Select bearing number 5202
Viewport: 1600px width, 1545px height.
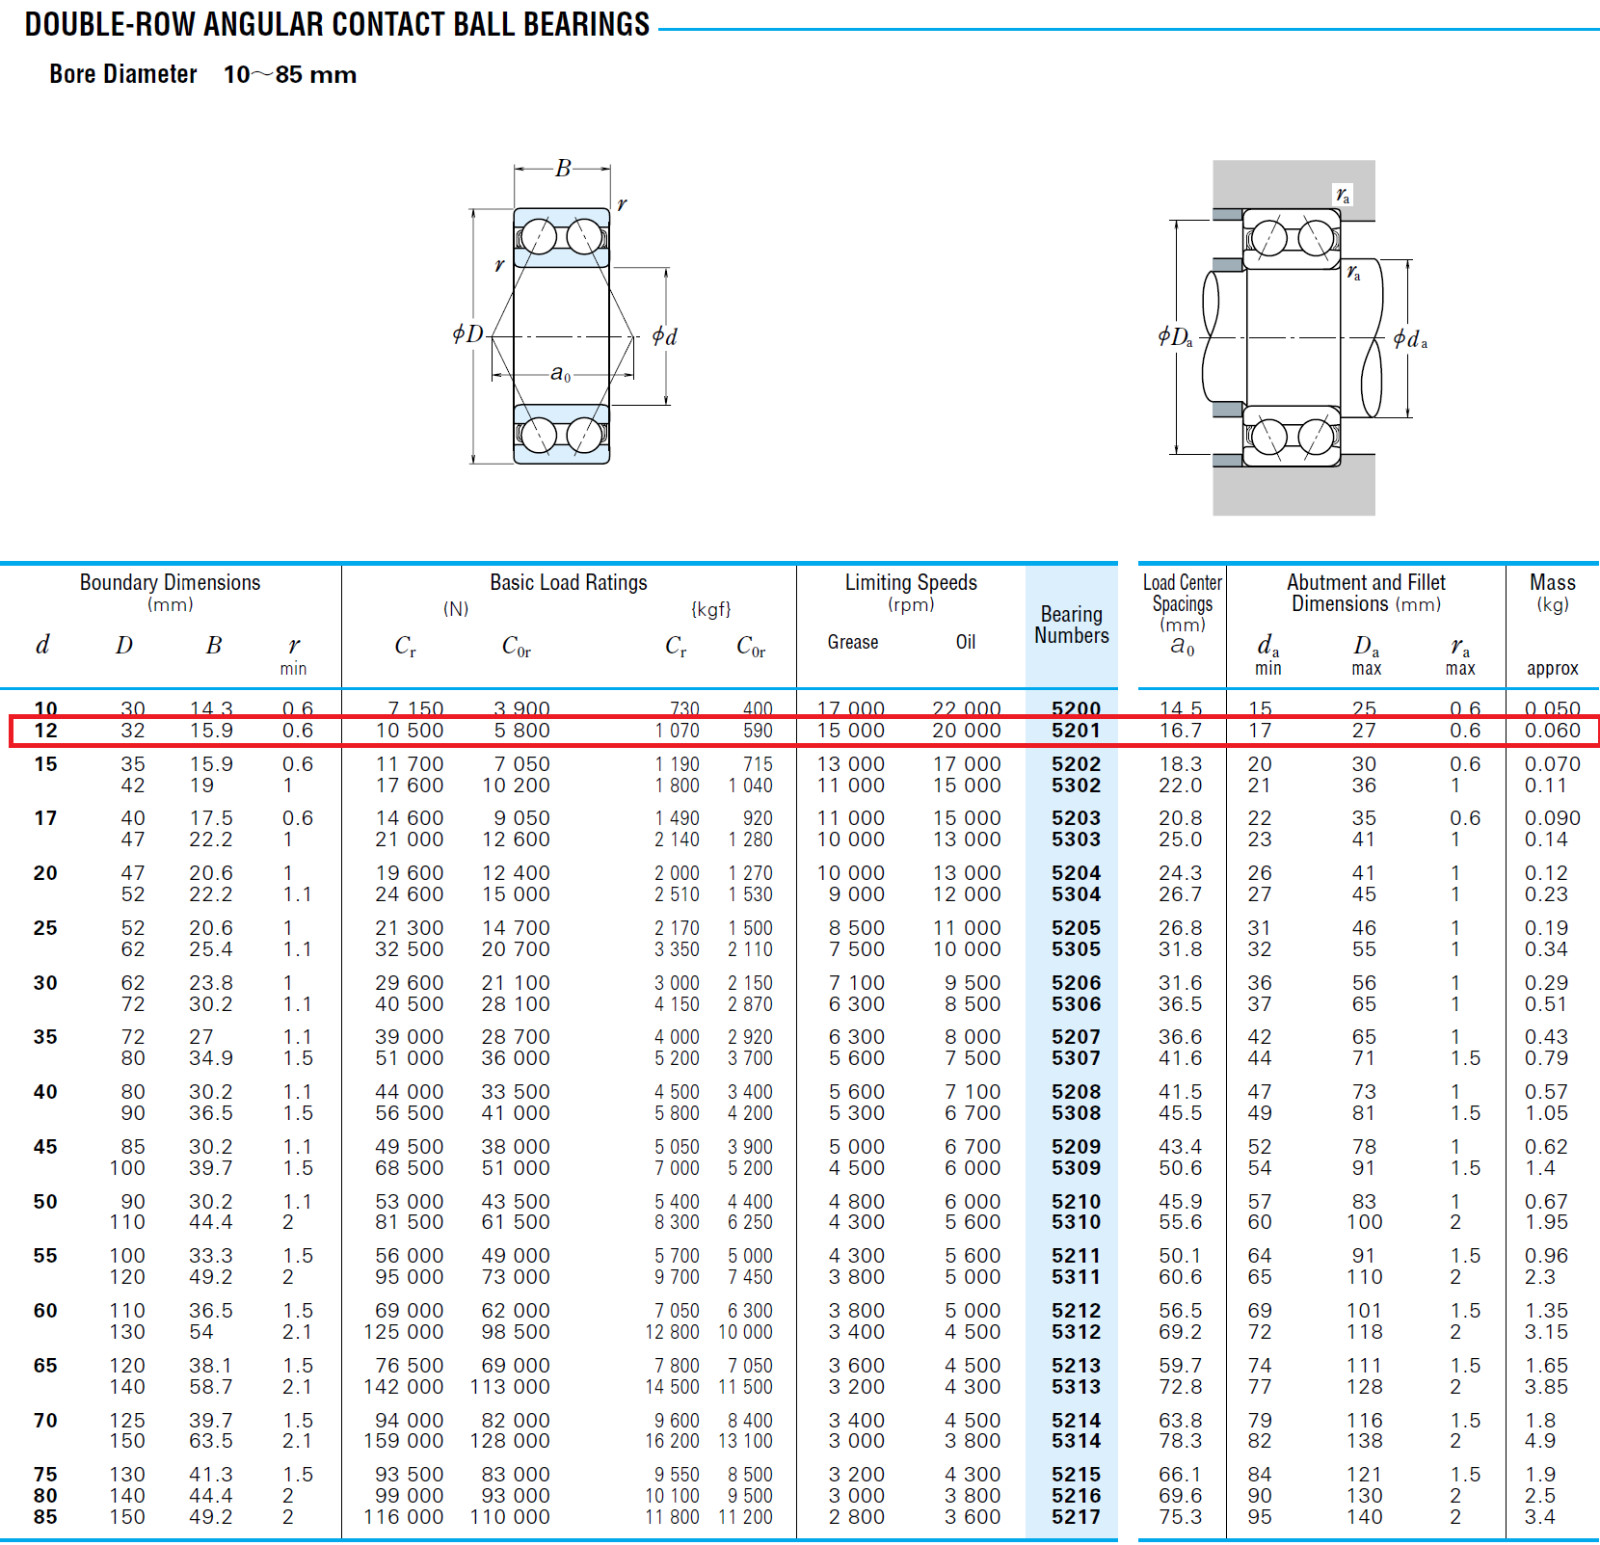pos(1076,764)
